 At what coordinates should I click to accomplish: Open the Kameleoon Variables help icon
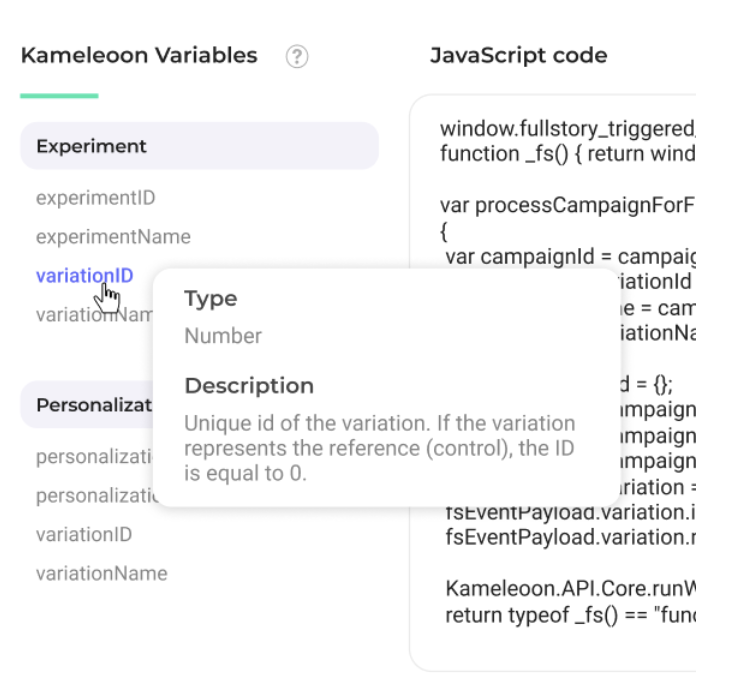pos(297,57)
